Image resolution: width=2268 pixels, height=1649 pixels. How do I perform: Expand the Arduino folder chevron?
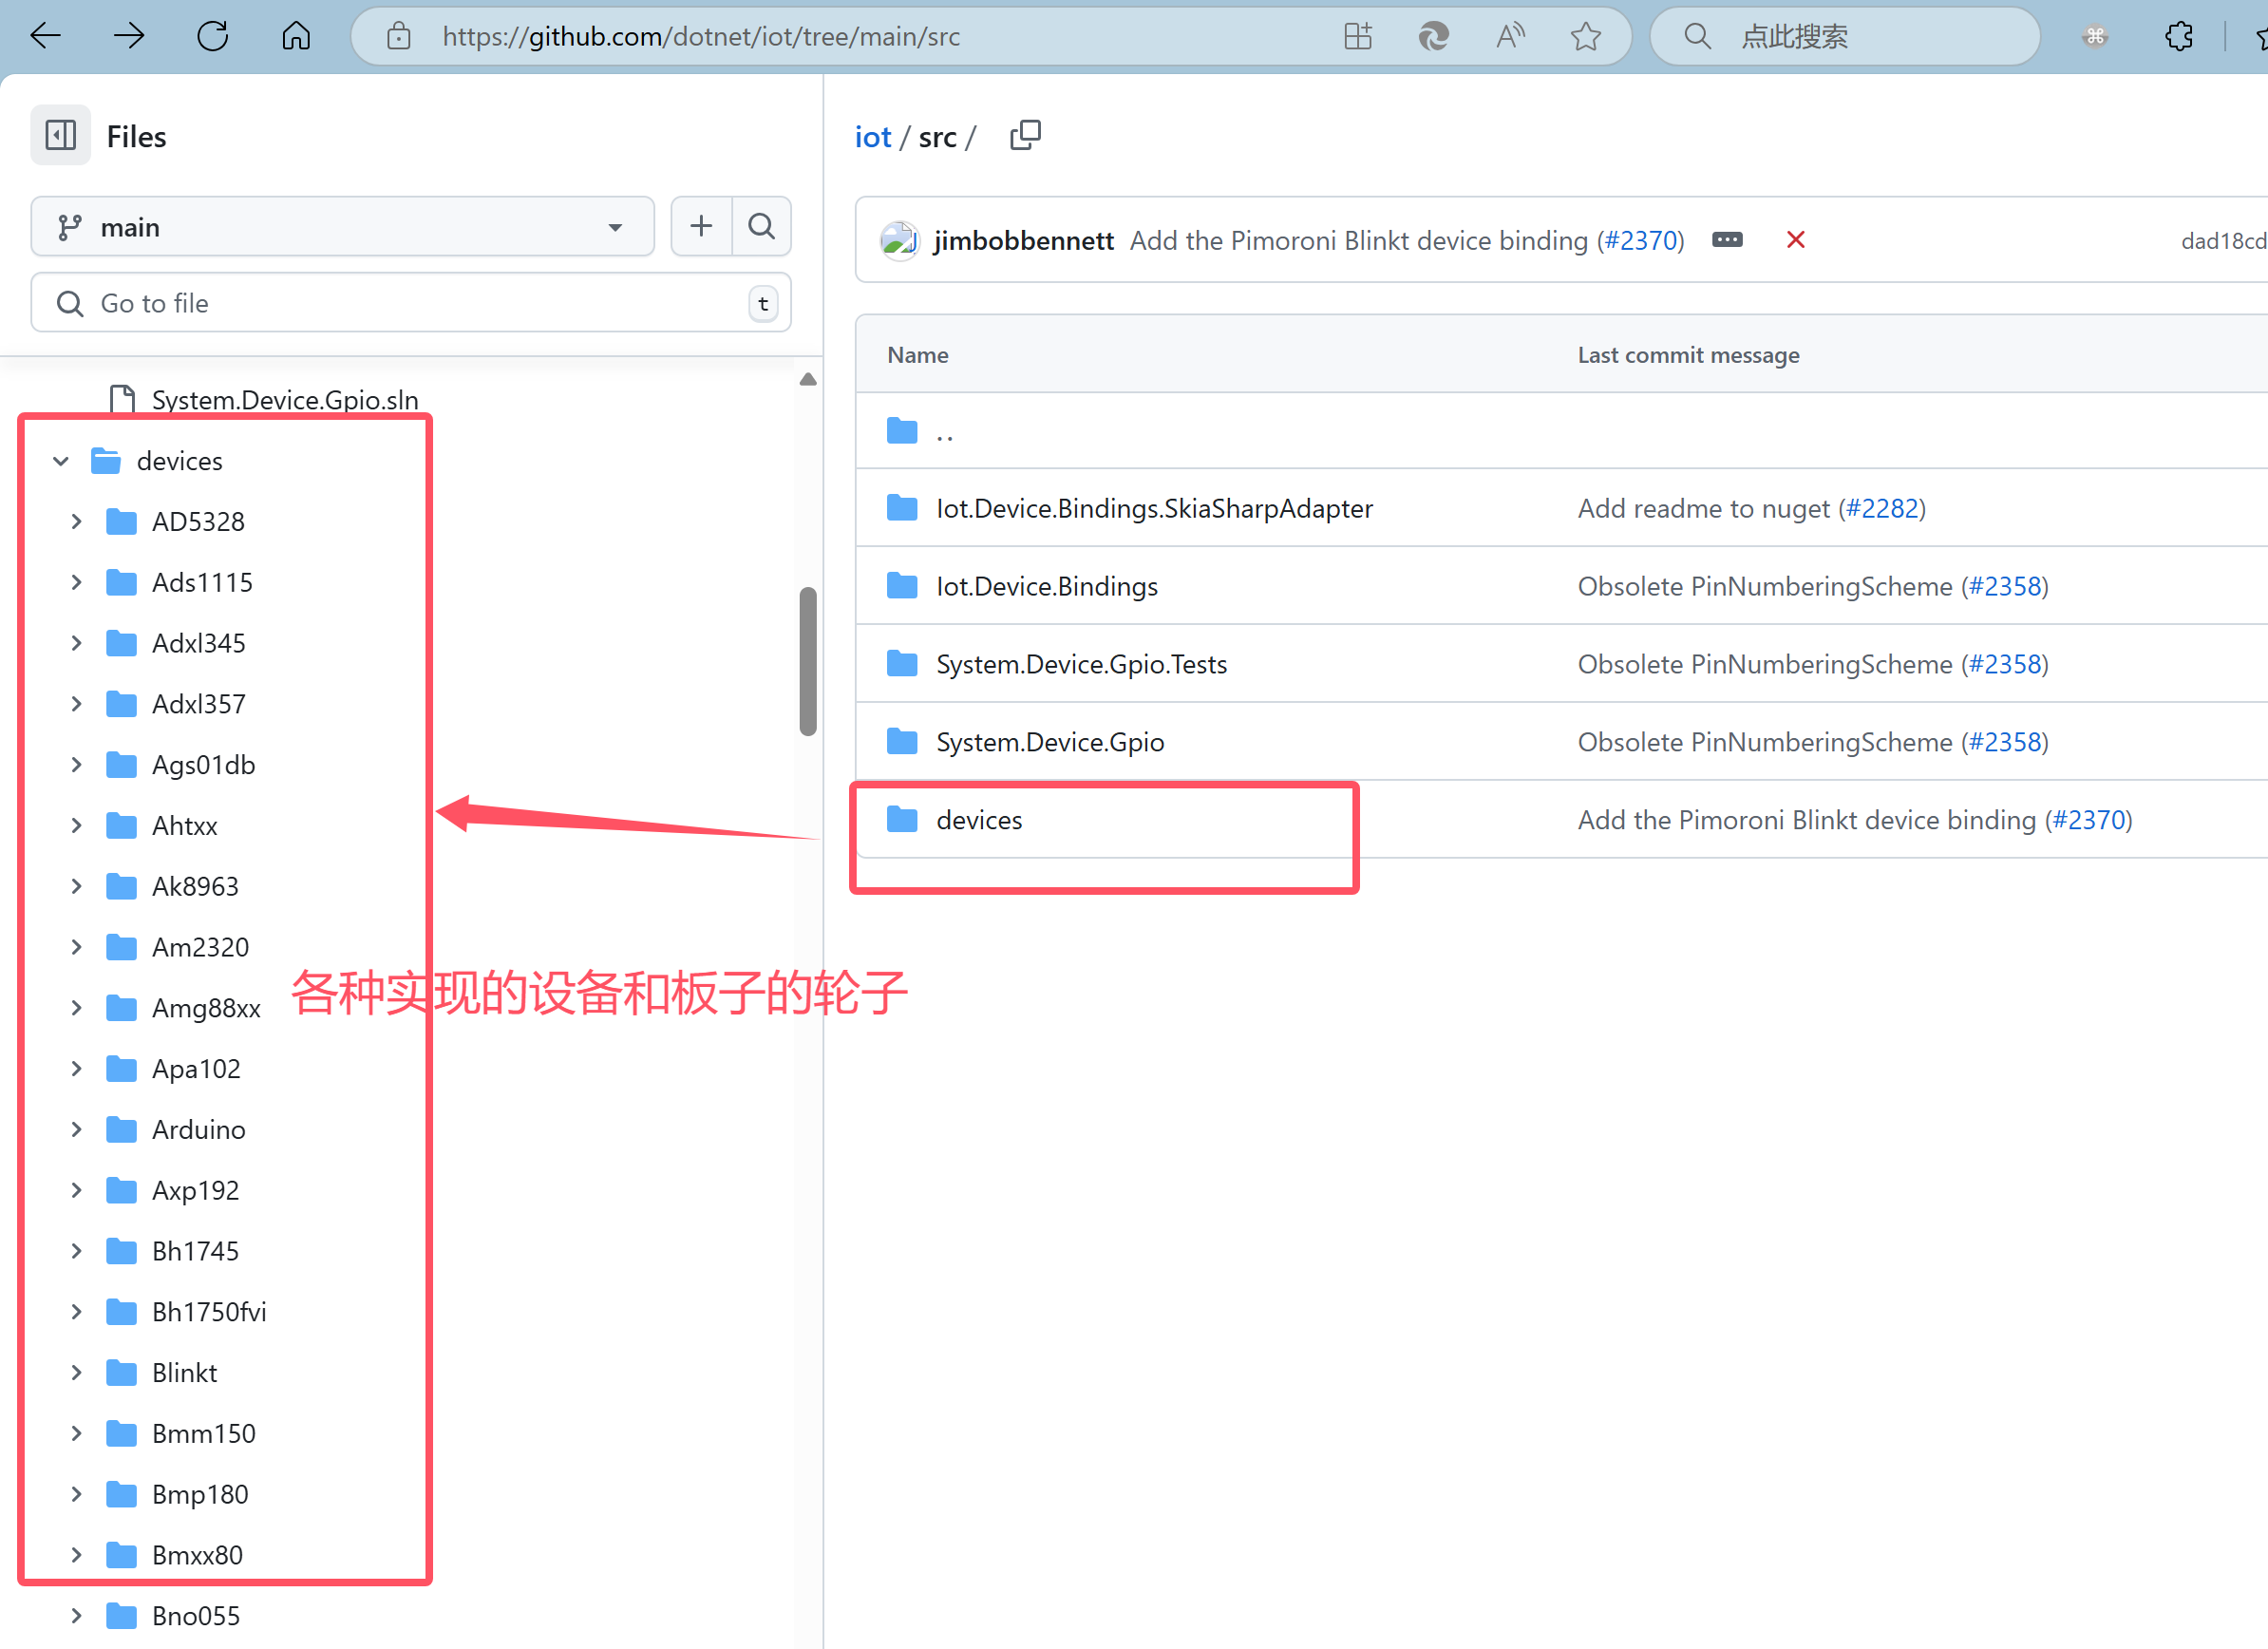(x=76, y=1129)
